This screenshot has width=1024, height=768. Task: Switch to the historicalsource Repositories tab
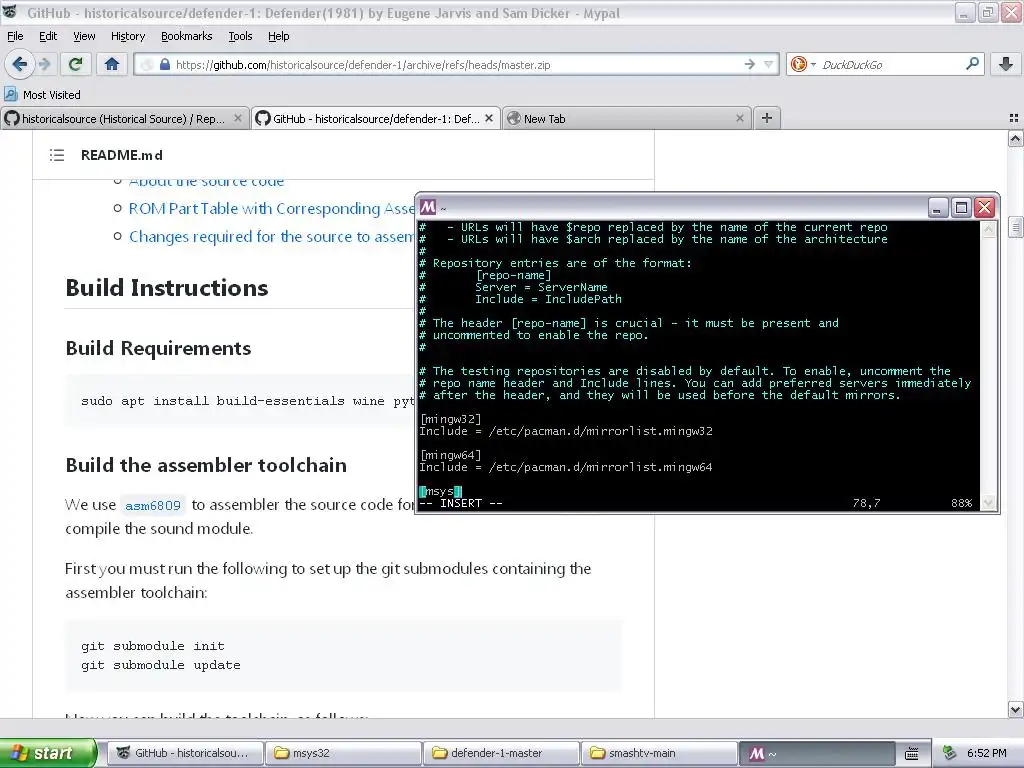(x=125, y=119)
